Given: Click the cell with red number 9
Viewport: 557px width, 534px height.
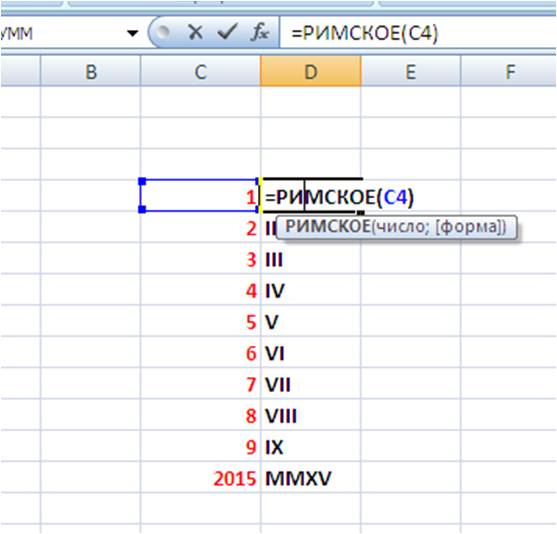Looking at the screenshot, I should (200, 446).
